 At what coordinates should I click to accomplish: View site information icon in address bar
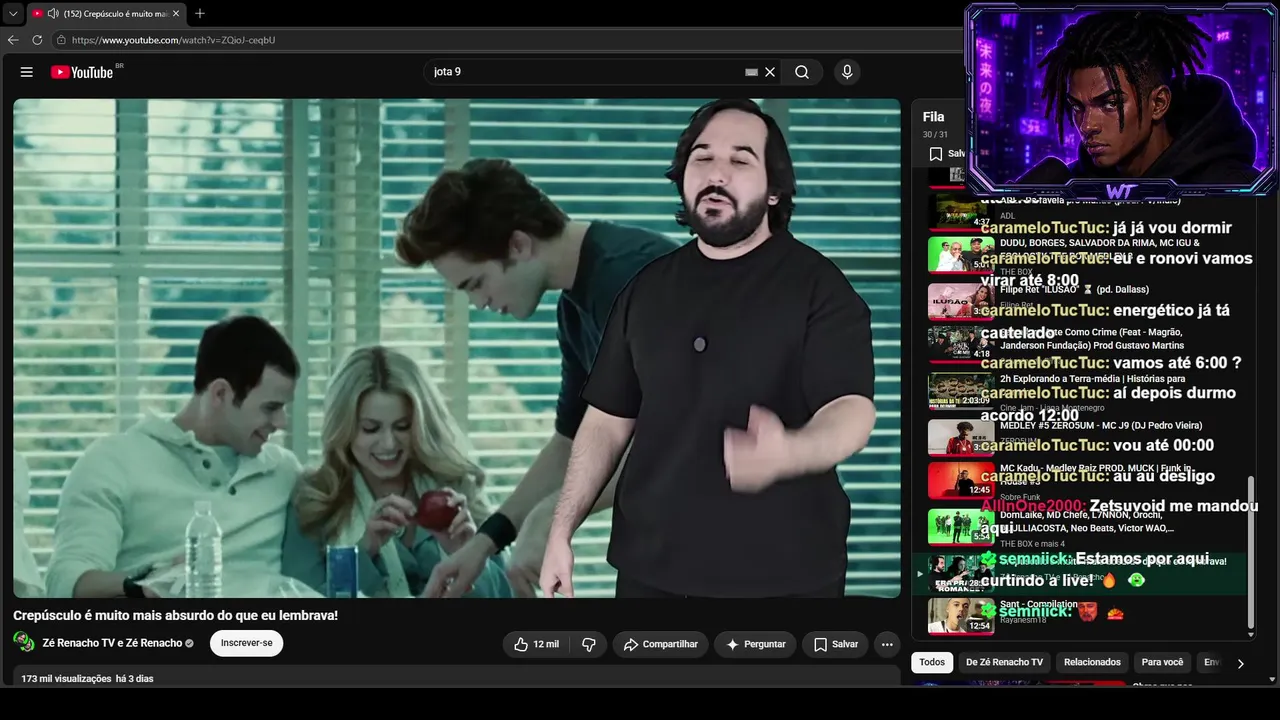(61, 40)
